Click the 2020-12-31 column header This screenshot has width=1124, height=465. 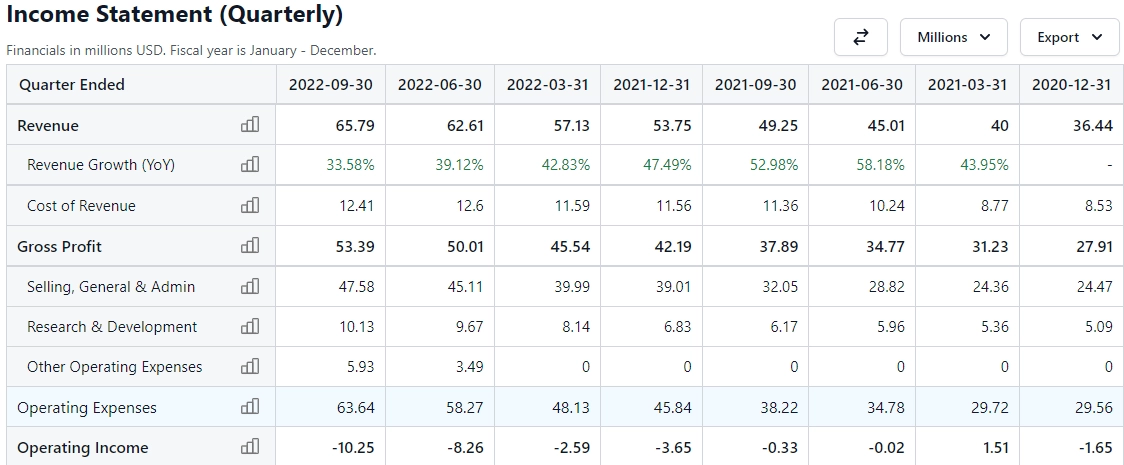coord(1071,85)
